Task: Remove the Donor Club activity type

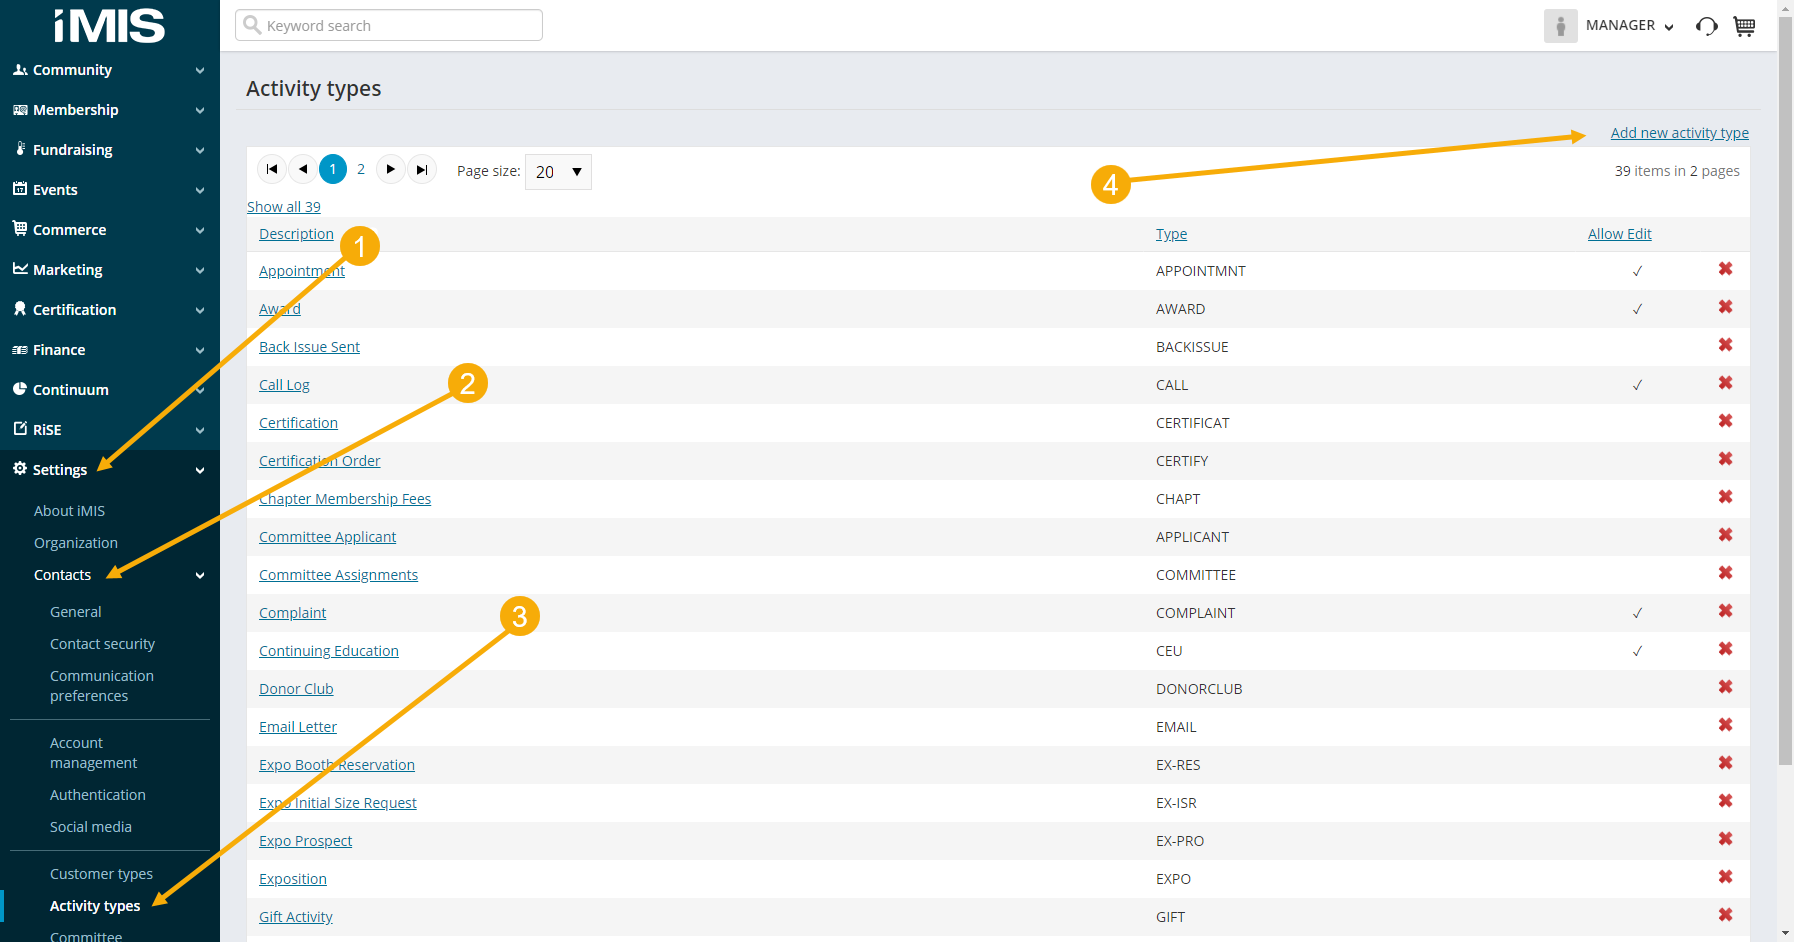Action: click(1725, 687)
